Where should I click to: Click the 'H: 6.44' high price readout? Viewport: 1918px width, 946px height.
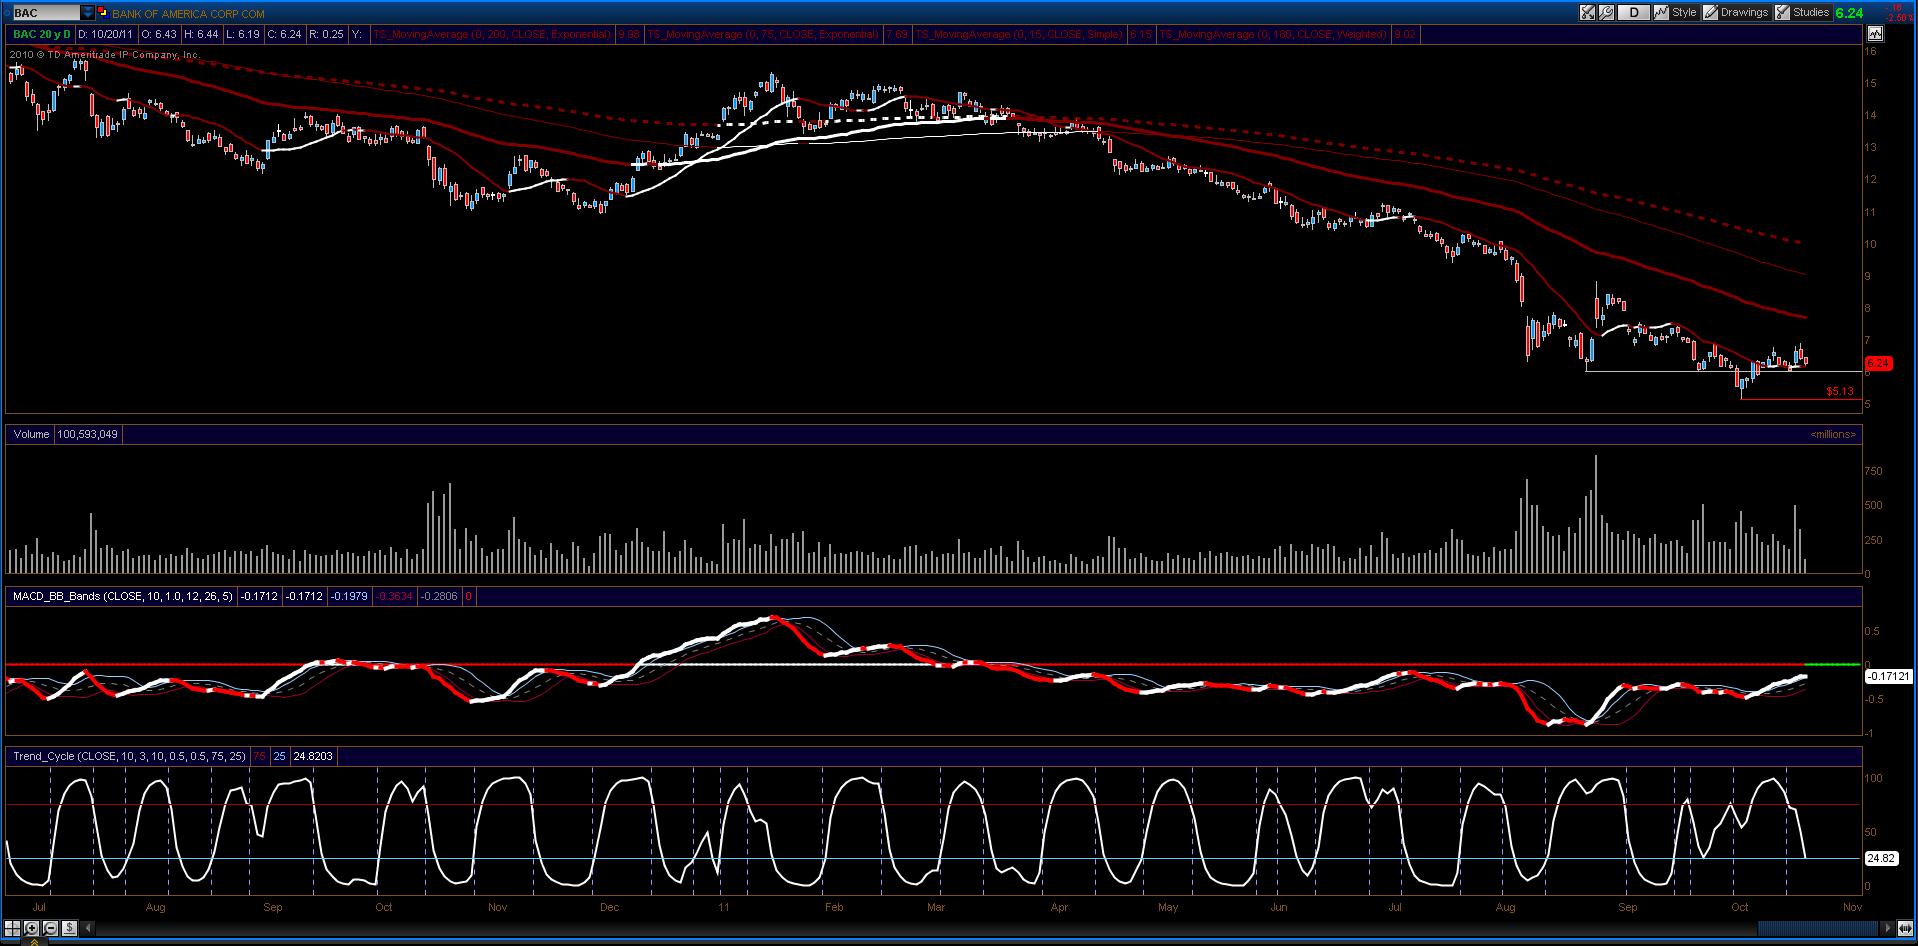[x=201, y=34]
